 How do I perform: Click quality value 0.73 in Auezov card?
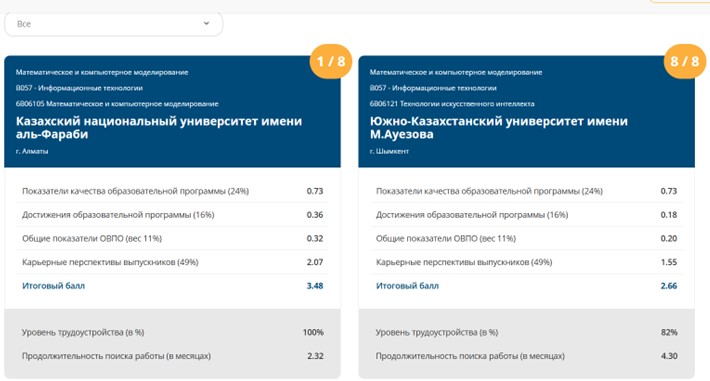pyautogui.click(x=669, y=191)
